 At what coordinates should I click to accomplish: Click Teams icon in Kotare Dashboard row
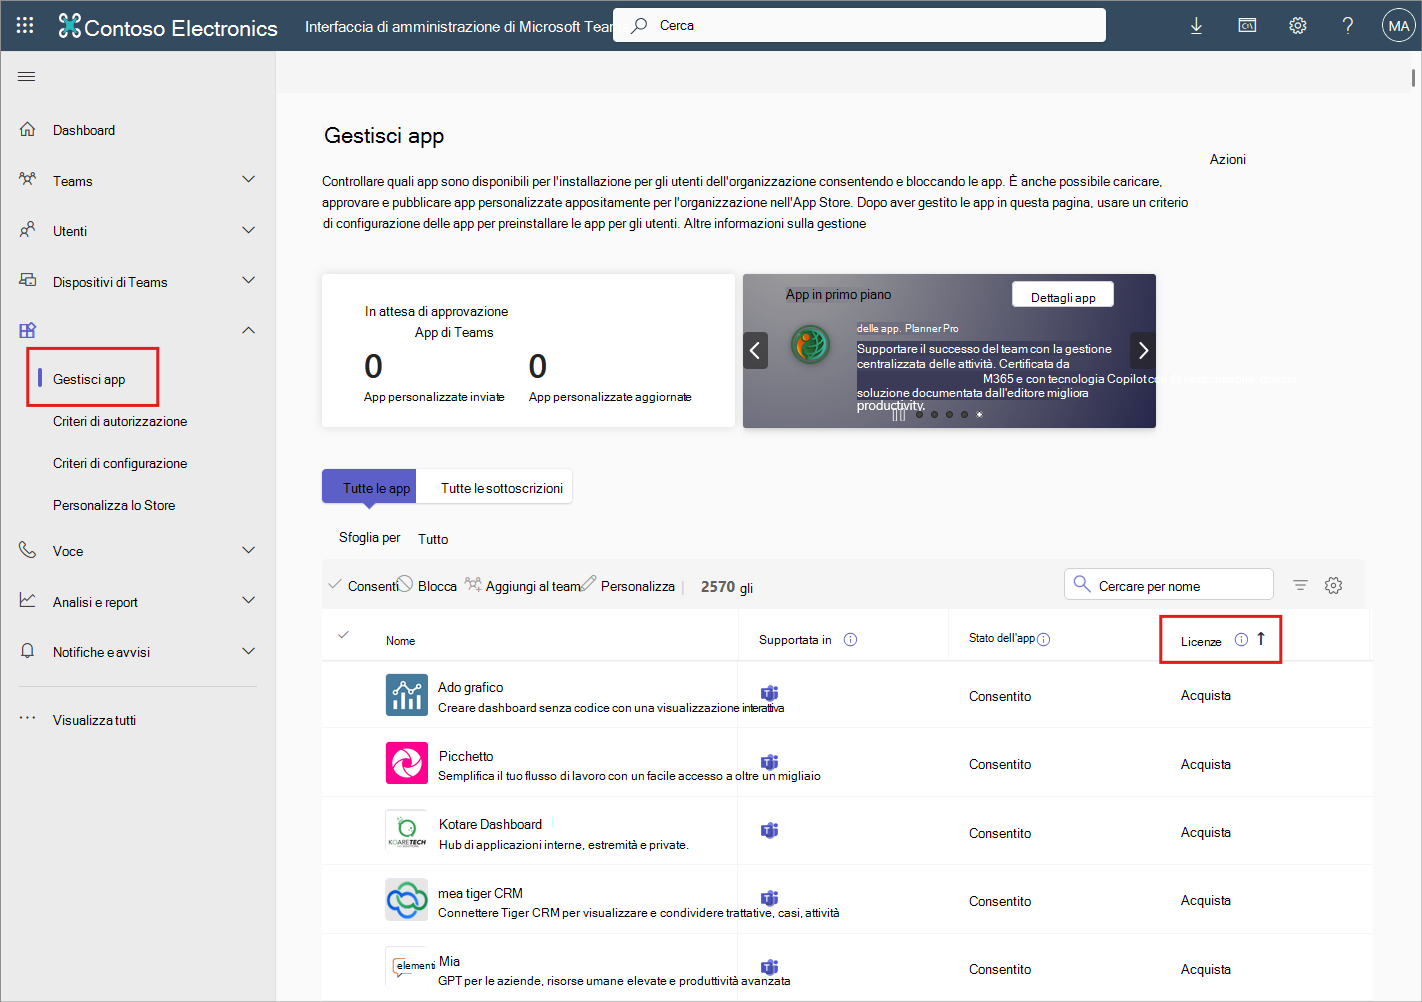pyautogui.click(x=769, y=831)
